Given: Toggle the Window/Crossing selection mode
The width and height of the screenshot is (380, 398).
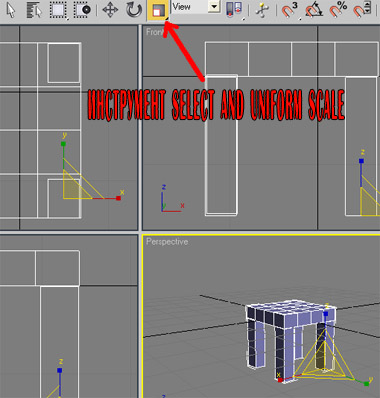Looking at the screenshot, I should pyautogui.click(x=82, y=10).
